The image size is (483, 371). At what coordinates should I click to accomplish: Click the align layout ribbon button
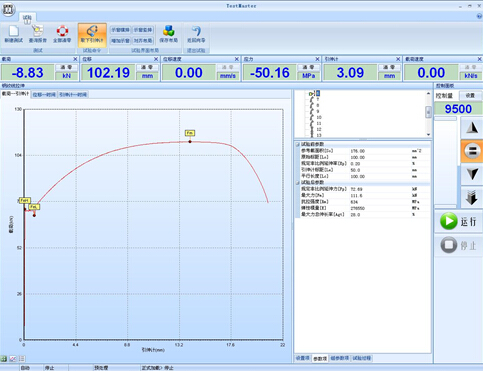click(143, 41)
